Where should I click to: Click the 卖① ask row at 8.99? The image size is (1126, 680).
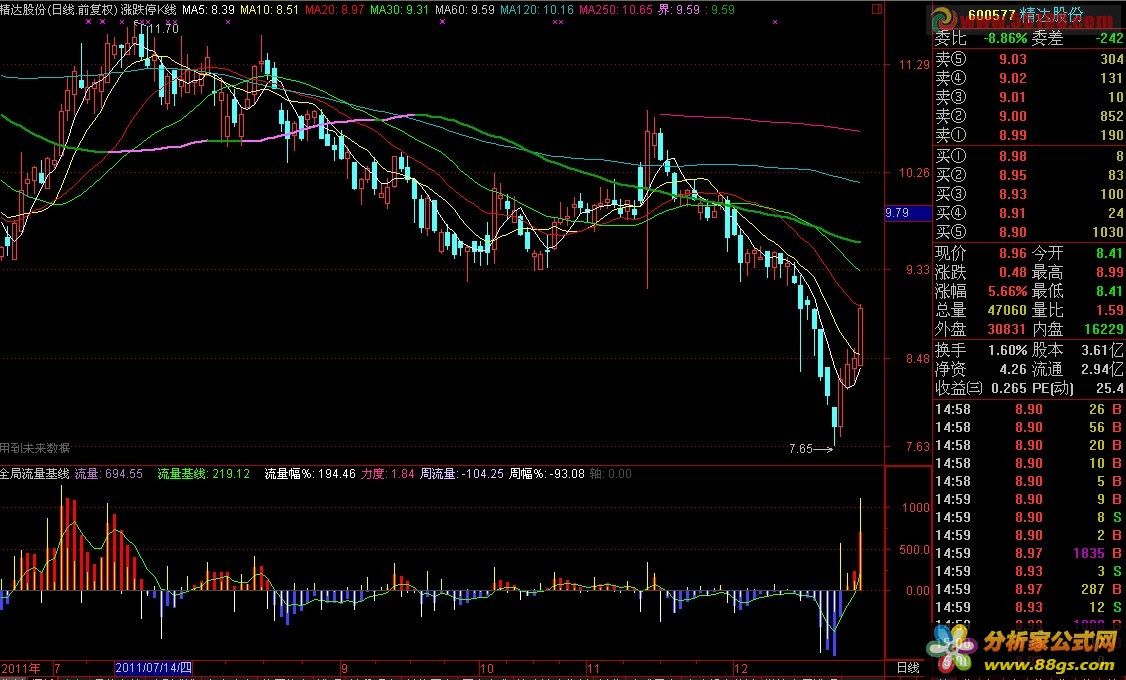pyautogui.click(x=1029, y=135)
